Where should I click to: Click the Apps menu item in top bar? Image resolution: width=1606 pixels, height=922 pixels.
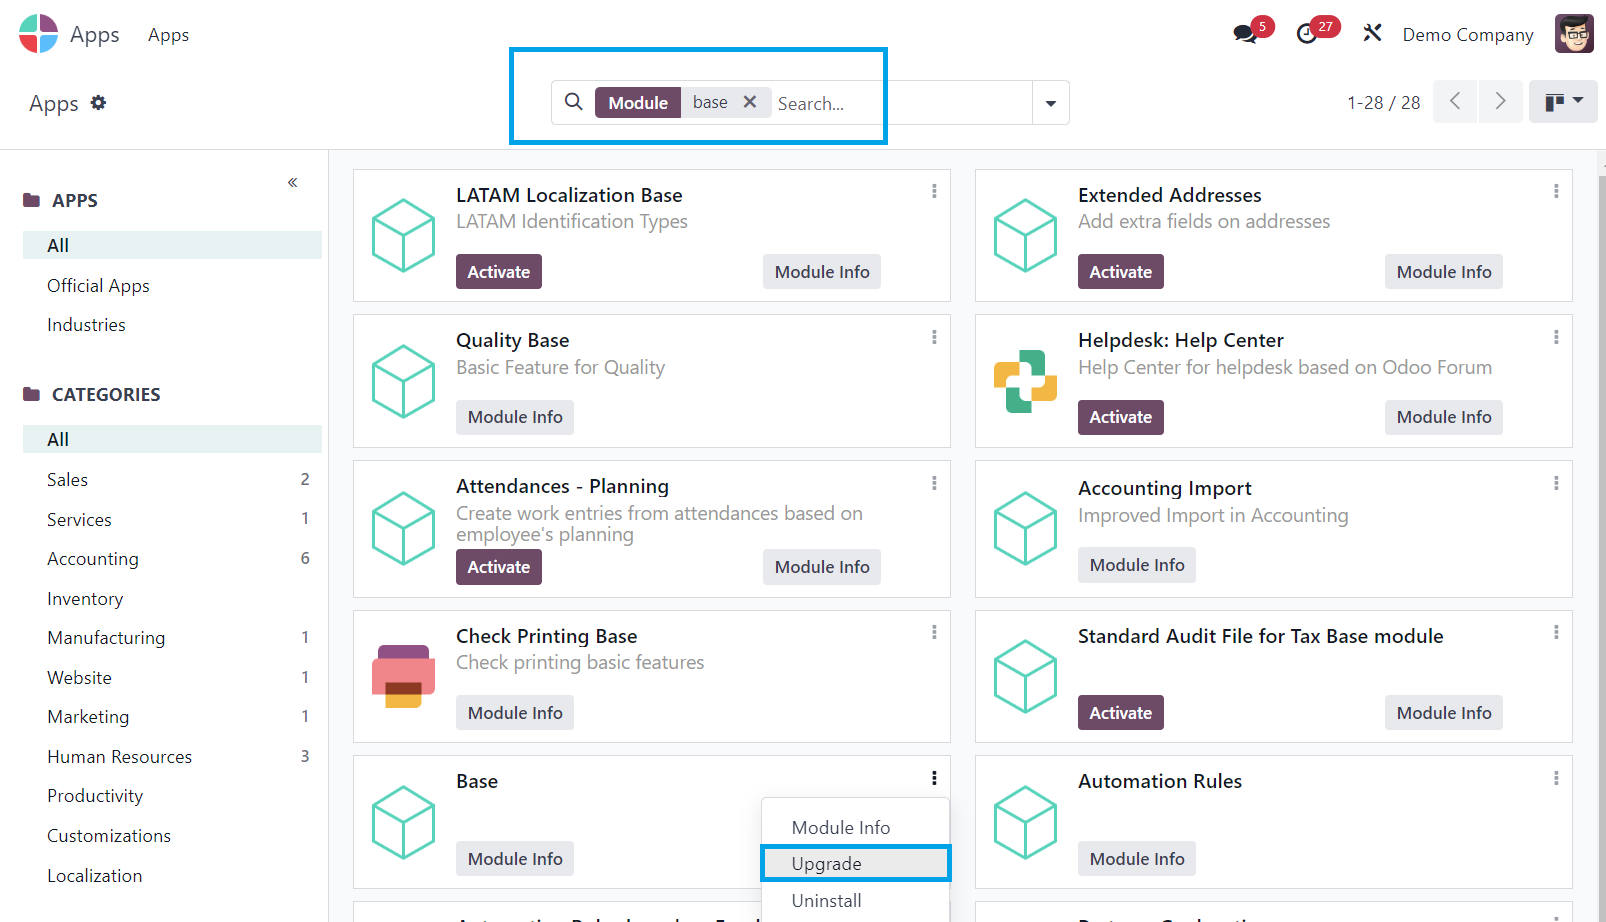(168, 34)
